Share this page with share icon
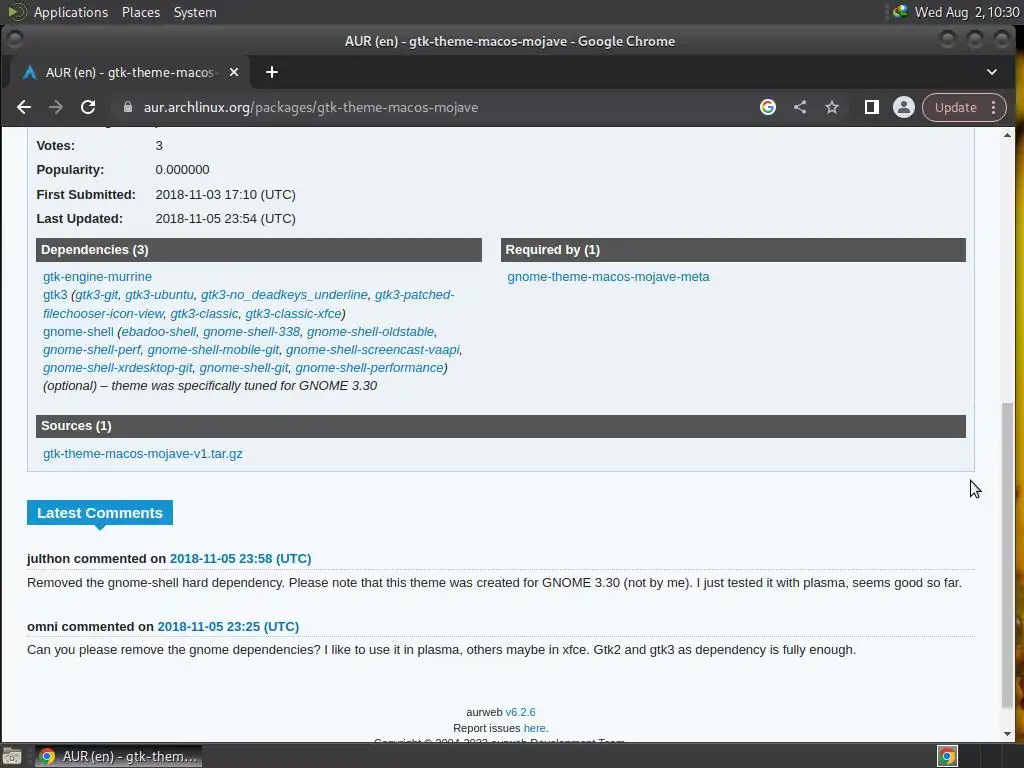1024x768 pixels. tap(800, 107)
